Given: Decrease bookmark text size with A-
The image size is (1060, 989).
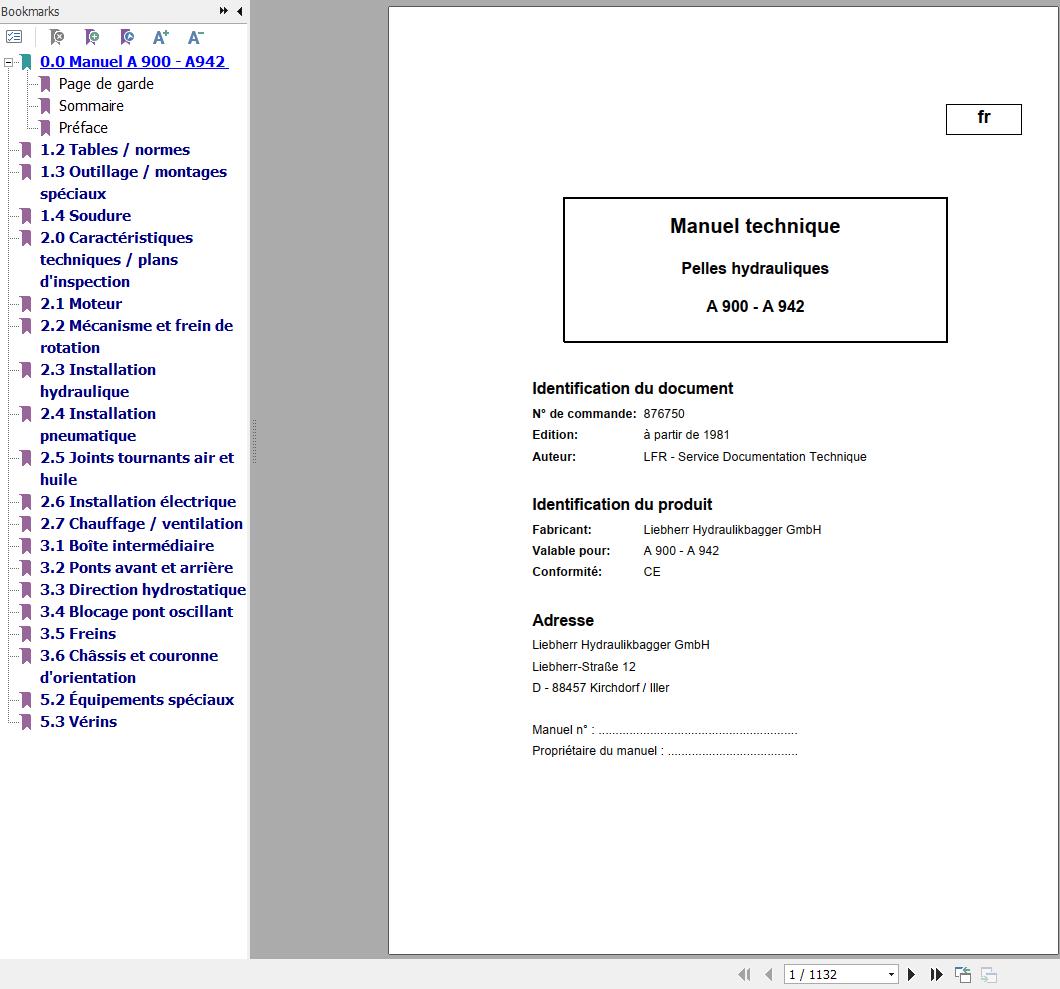Looking at the screenshot, I should point(195,37).
